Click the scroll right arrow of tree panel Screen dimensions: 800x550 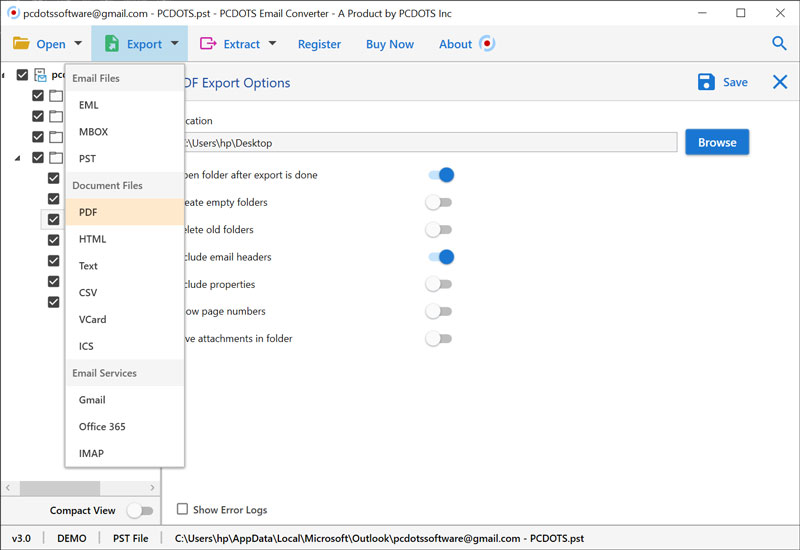[x=152, y=488]
